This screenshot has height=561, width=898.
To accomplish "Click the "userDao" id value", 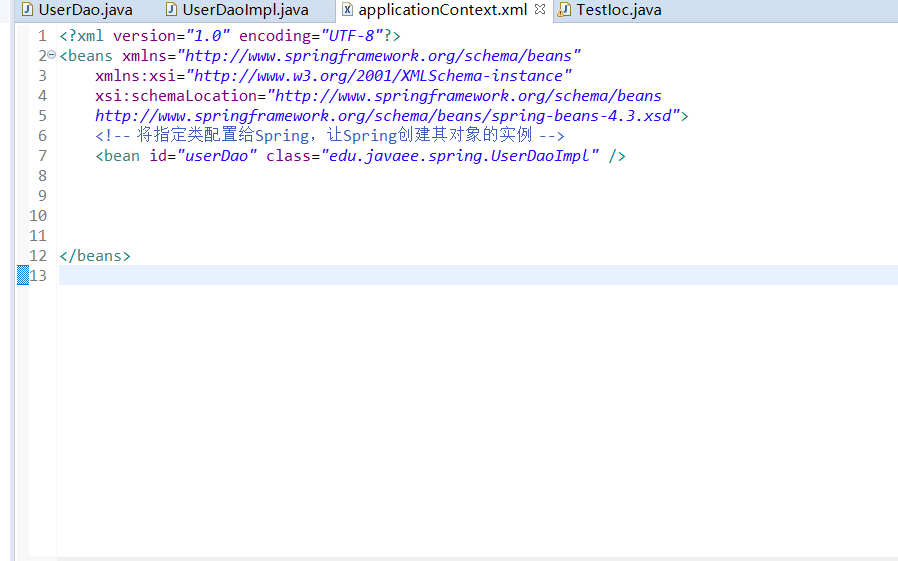I will [216, 156].
